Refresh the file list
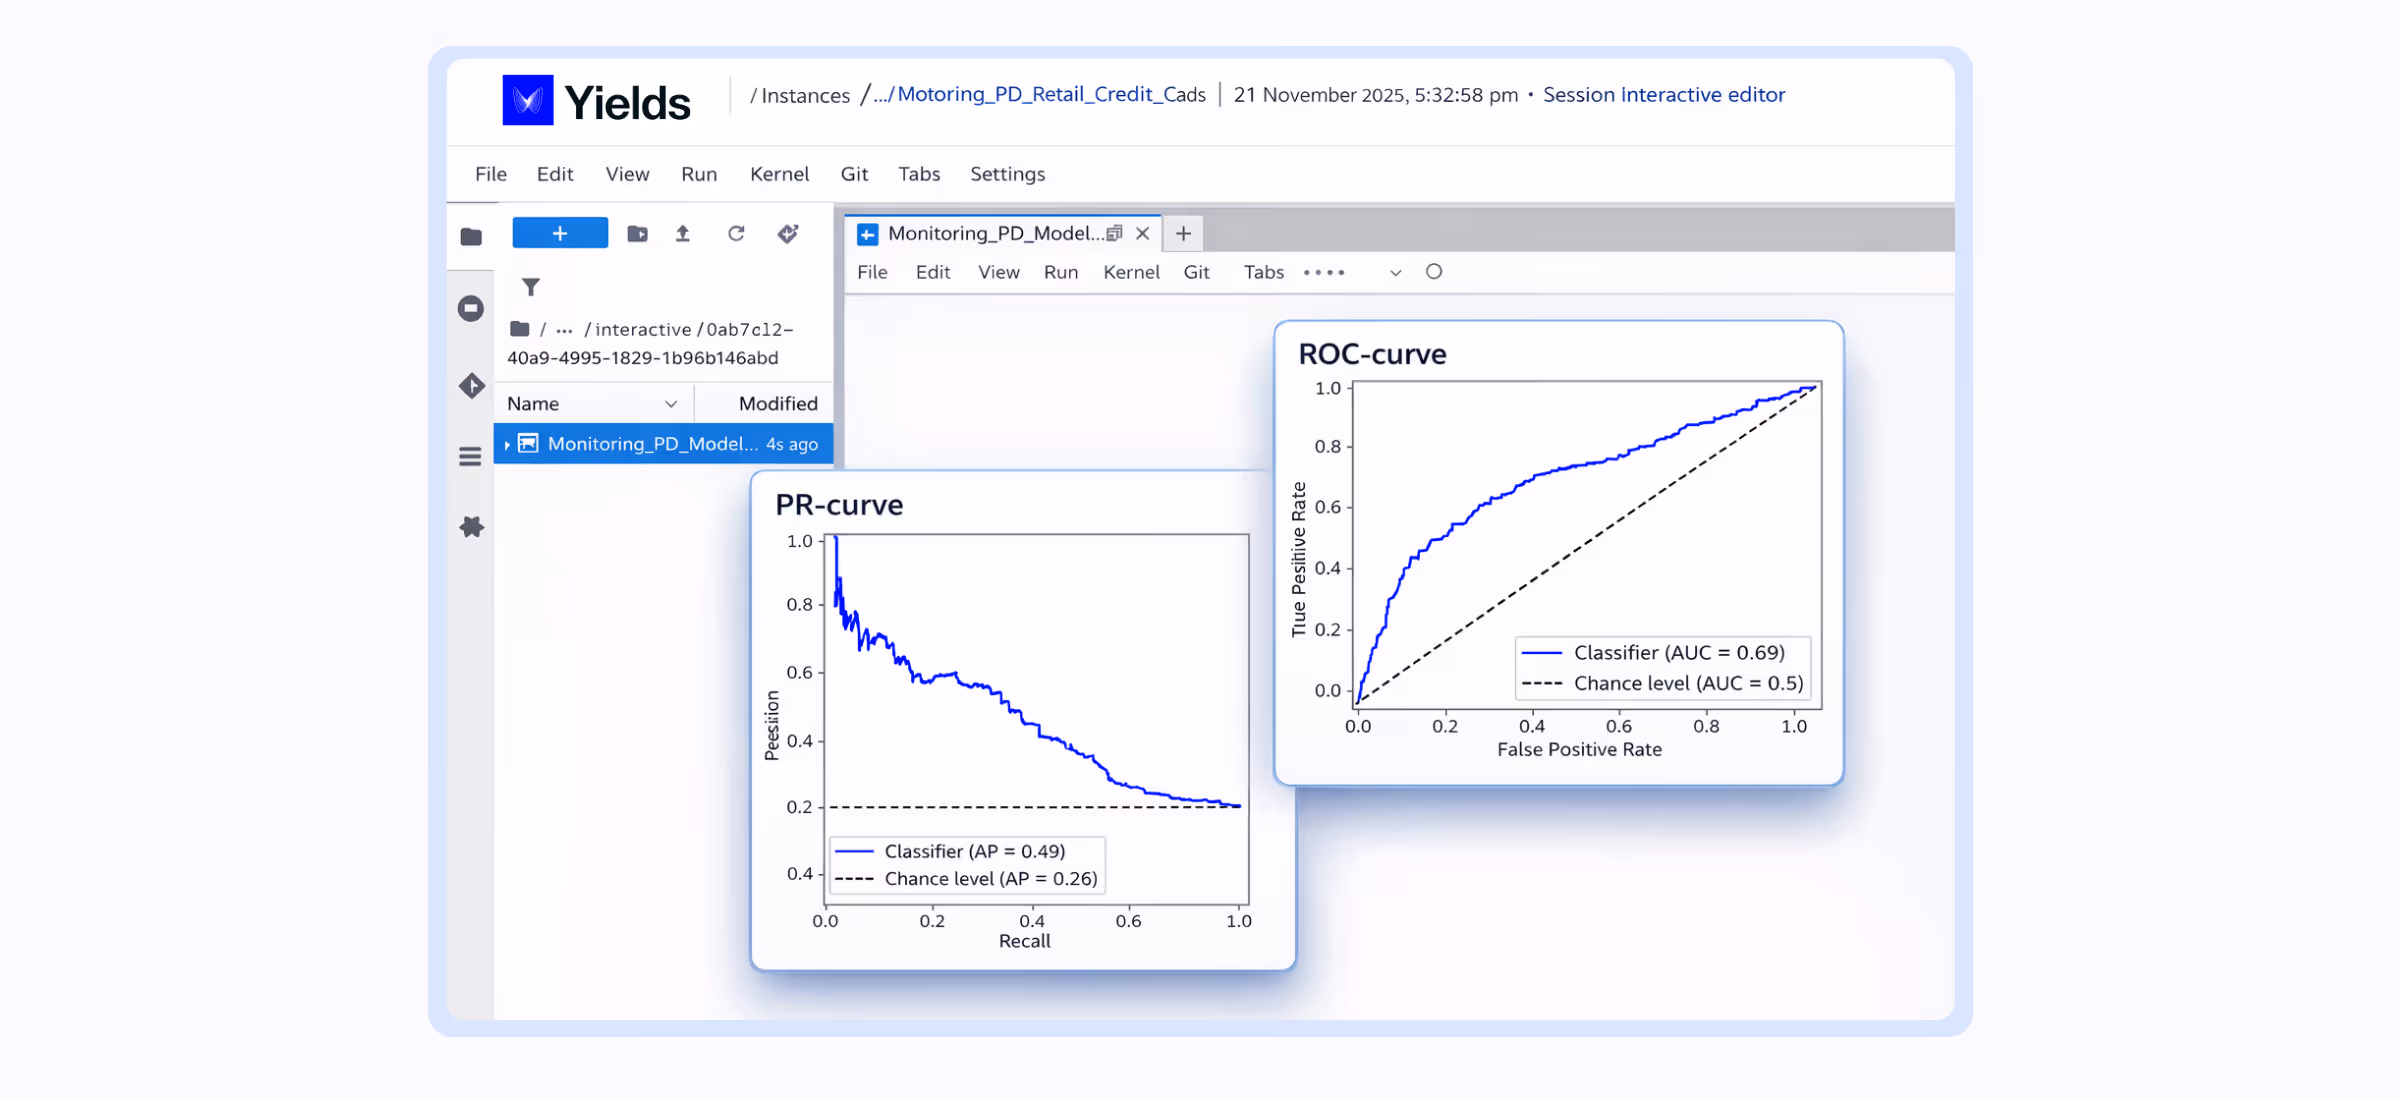 [736, 234]
